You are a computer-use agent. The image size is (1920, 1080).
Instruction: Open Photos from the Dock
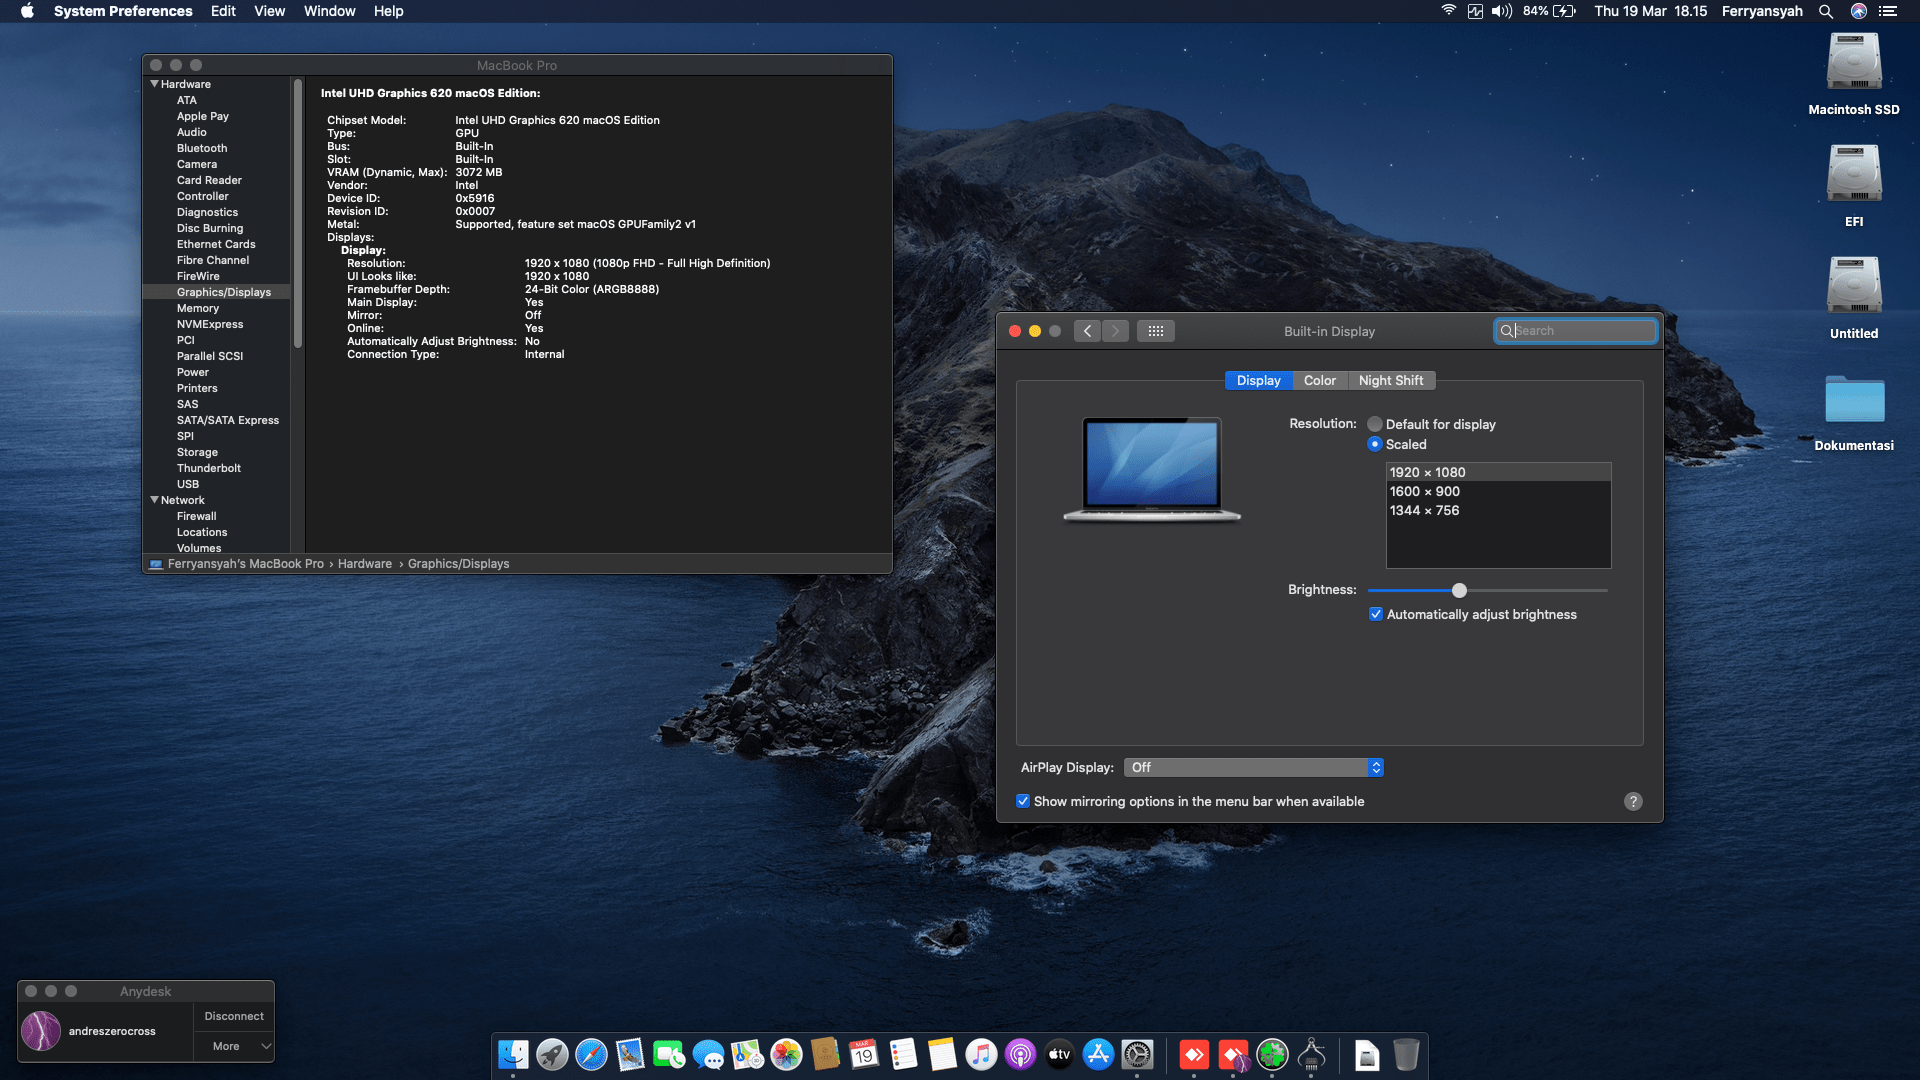786,1054
